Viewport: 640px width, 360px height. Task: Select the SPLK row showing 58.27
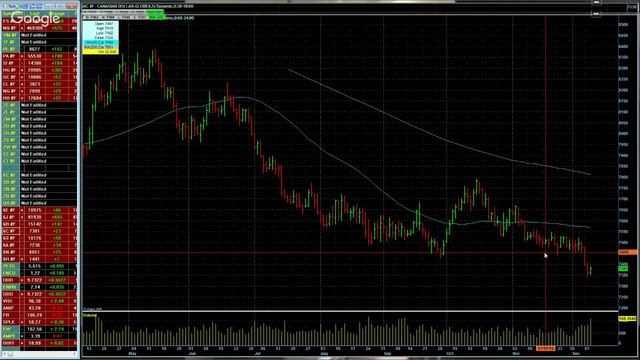(39, 322)
